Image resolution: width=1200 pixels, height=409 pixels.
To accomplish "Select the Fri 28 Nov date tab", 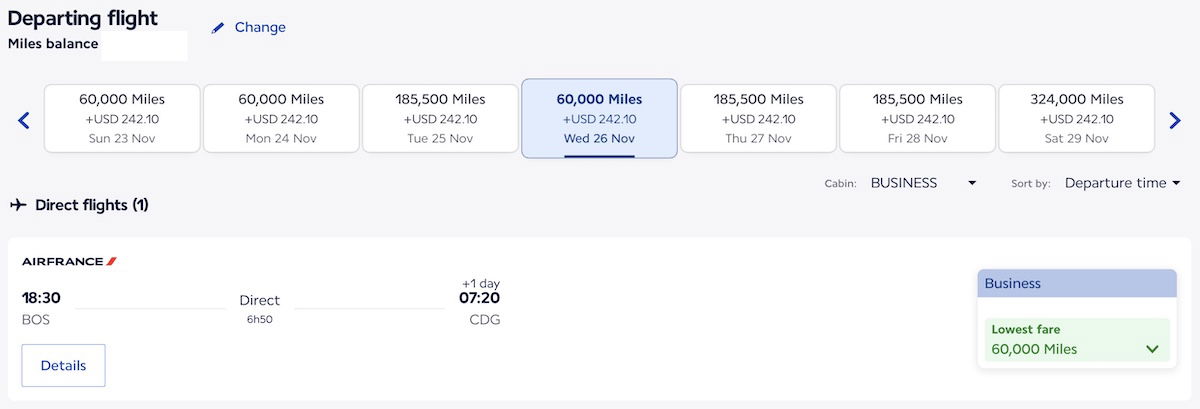I will point(917,119).
